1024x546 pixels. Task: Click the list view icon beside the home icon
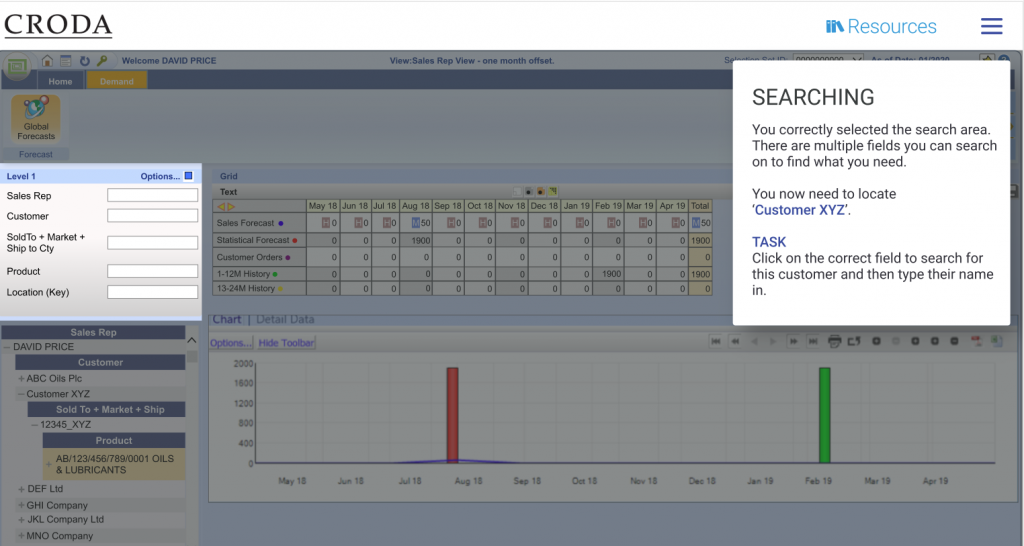(x=65, y=61)
